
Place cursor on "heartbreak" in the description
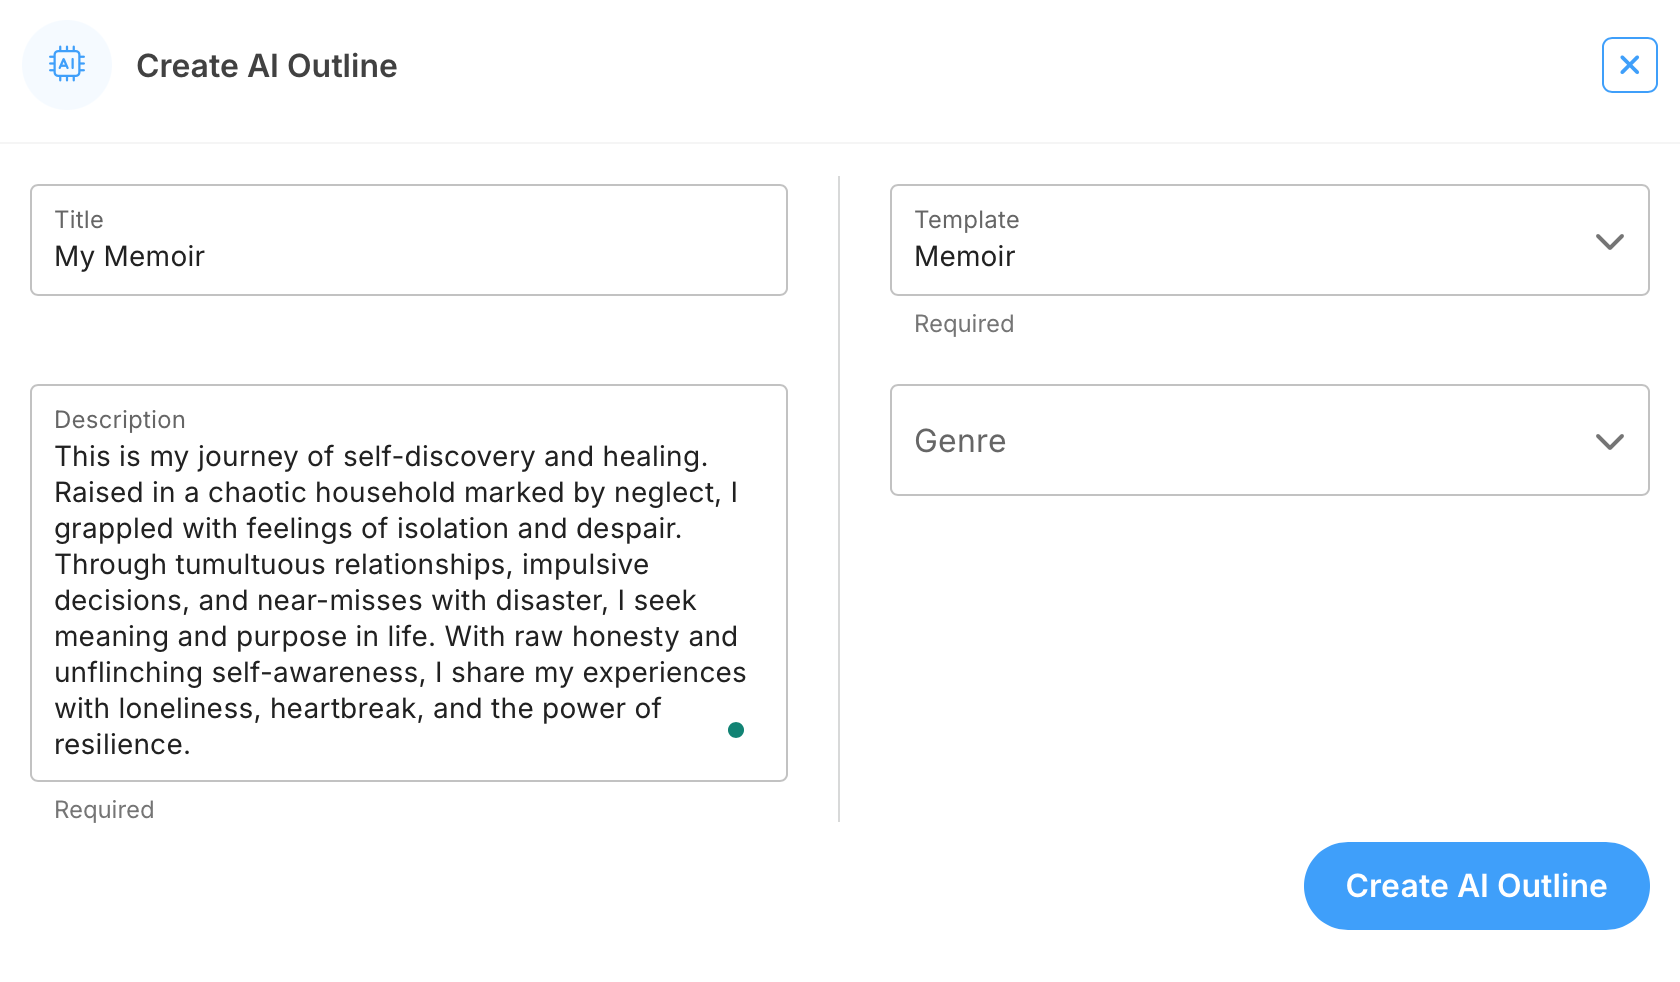click(345, 709)
